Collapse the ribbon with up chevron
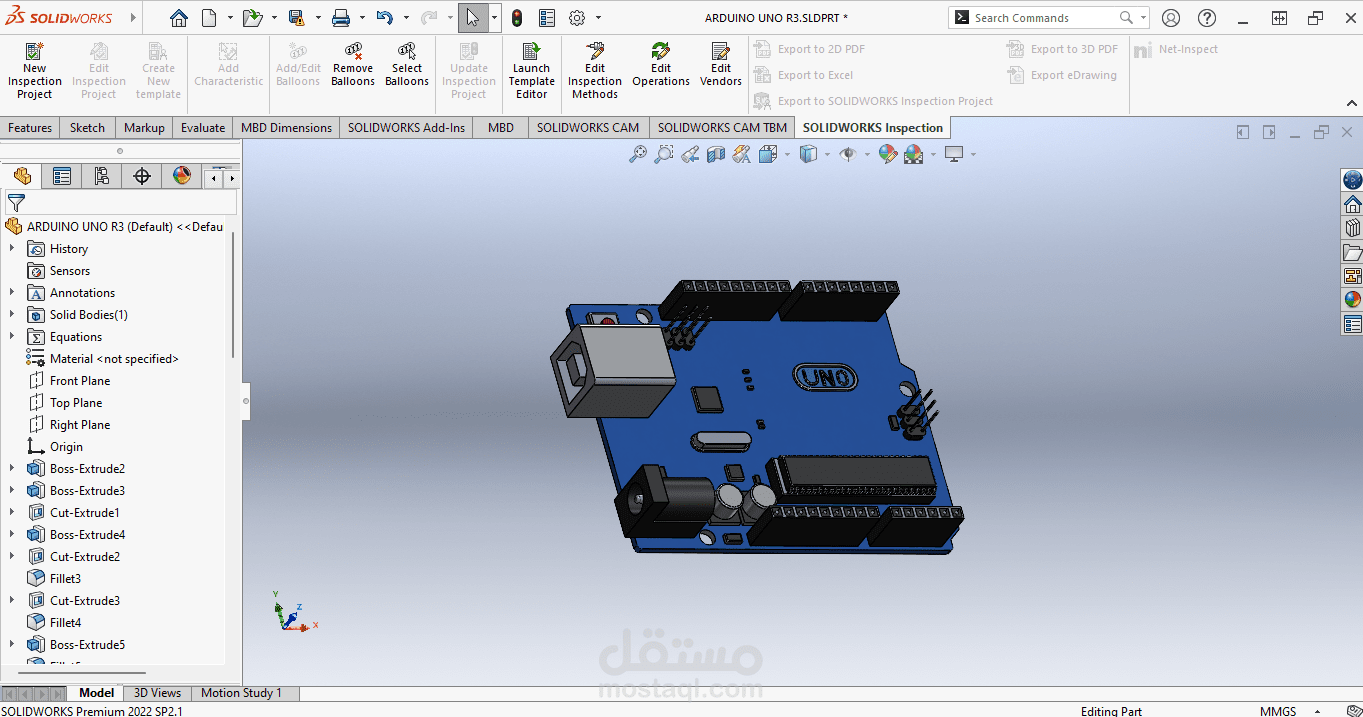1363x717 pixels. click(x=1352, y=103)
